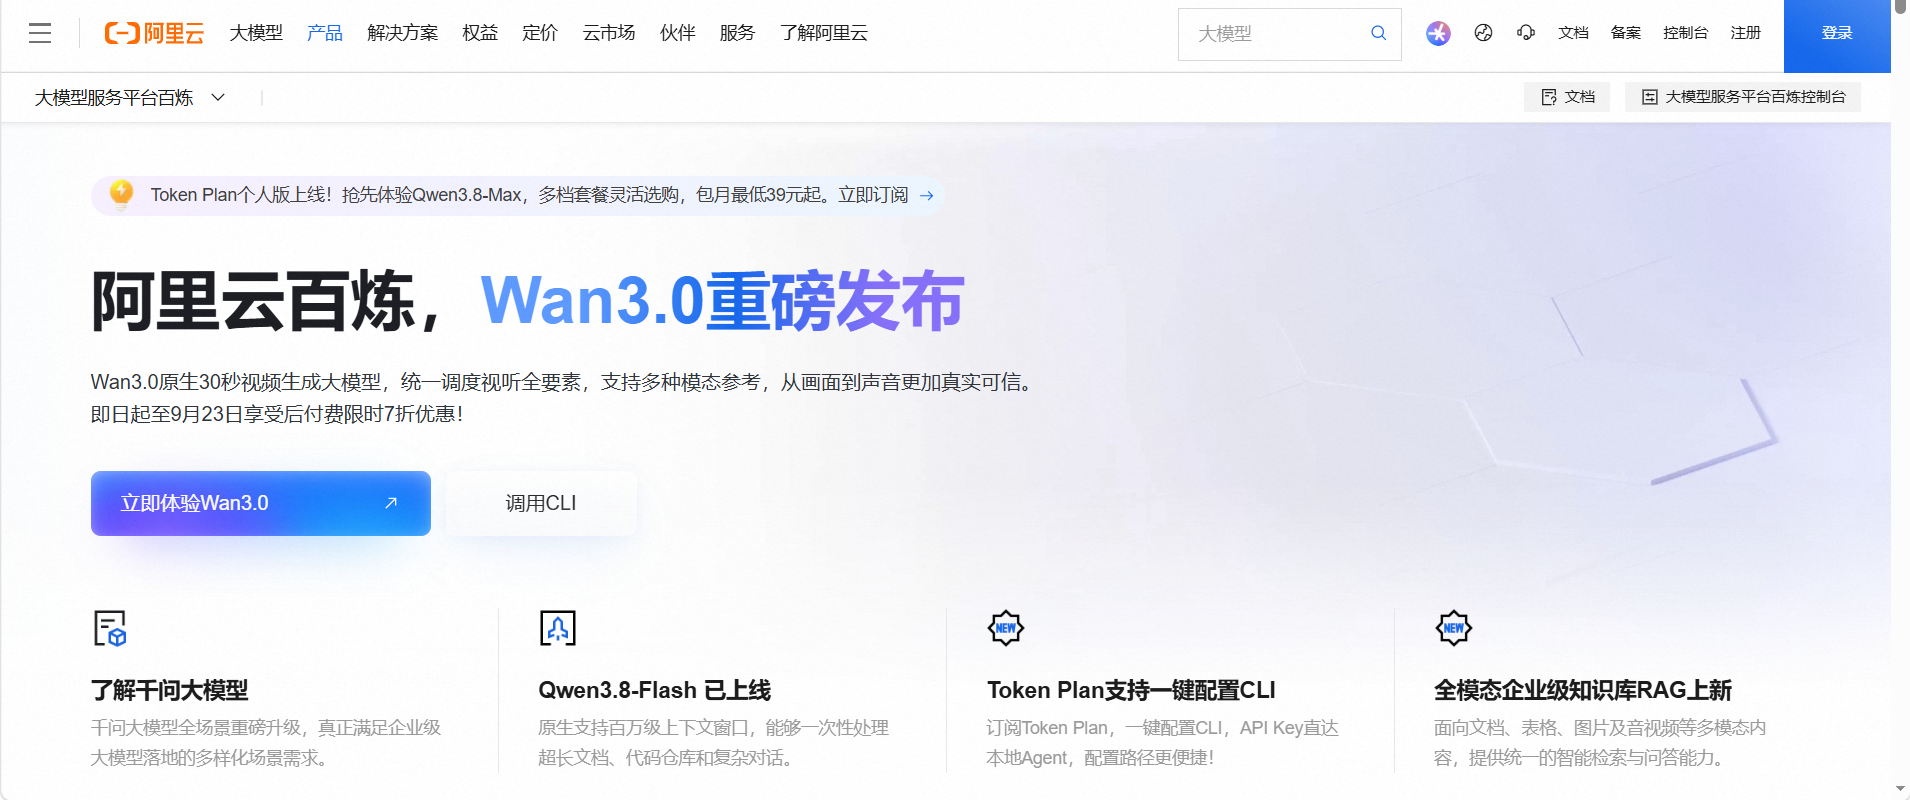This screenshot has height=800, width=1910.
Task: Open the 大模型 menu in top navigation
Action: 256,33
